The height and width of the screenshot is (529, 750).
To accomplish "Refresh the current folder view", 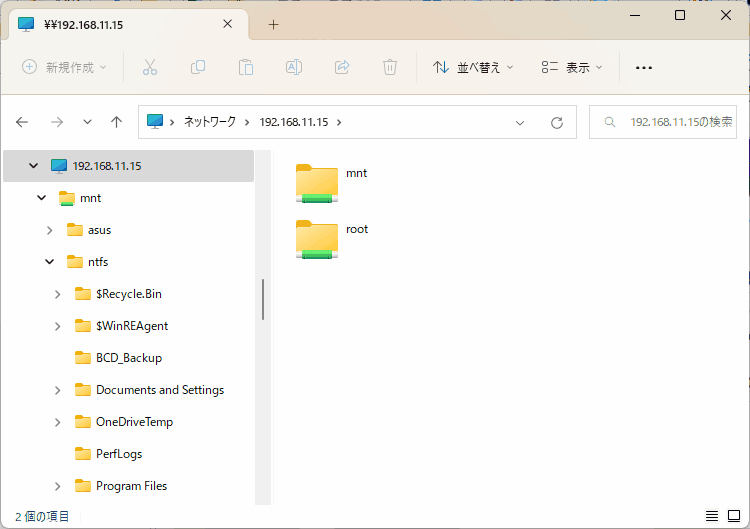I will 557,123.
